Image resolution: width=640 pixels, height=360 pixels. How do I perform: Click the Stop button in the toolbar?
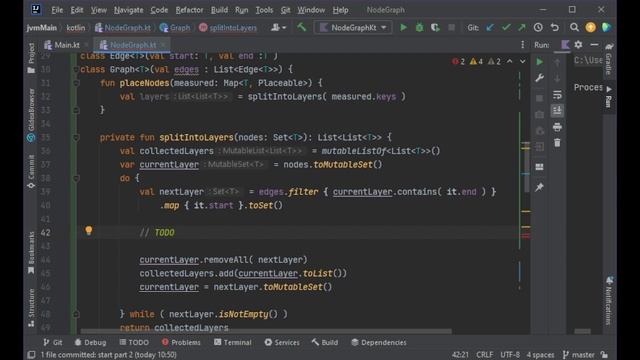pyautogui.click(x=451, y=27)
